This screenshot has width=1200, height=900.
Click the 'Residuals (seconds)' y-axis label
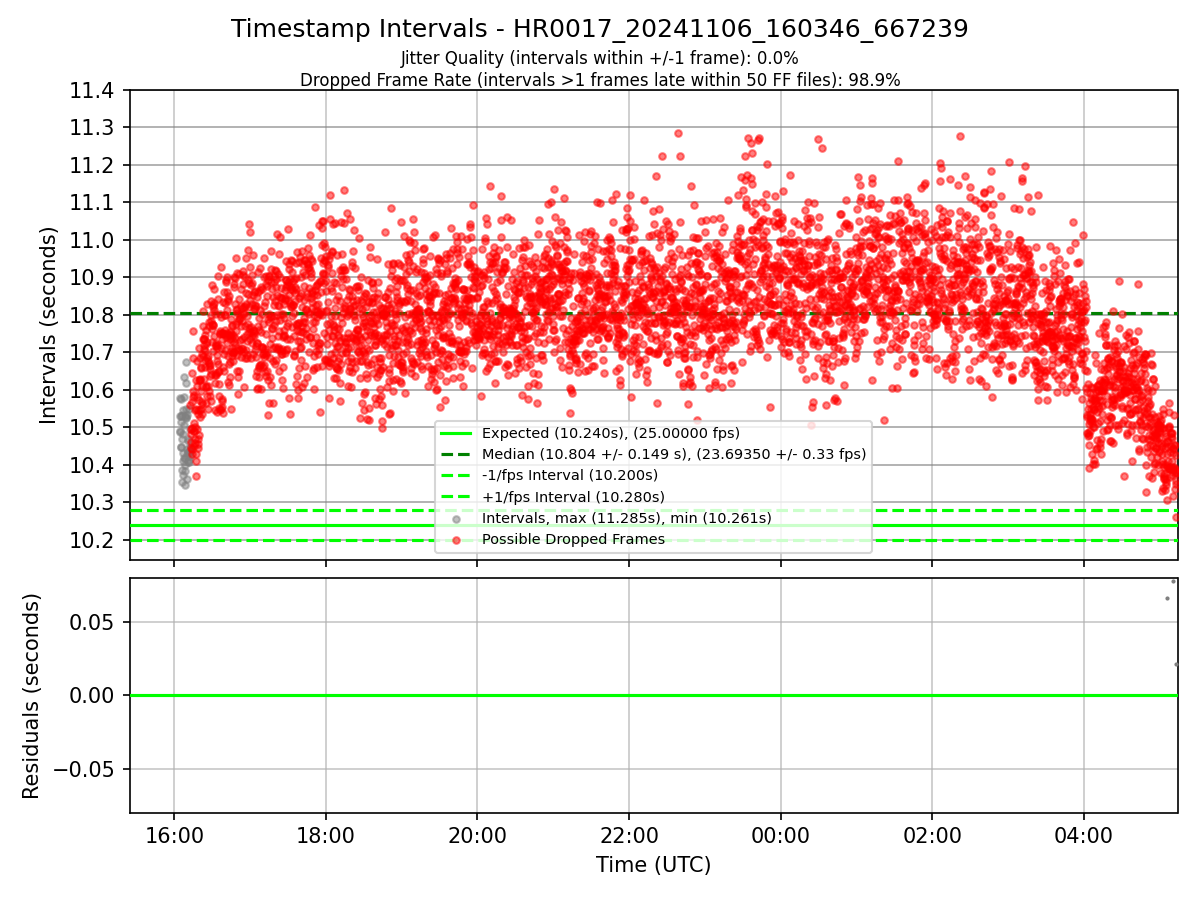click(x=32, y=696)
